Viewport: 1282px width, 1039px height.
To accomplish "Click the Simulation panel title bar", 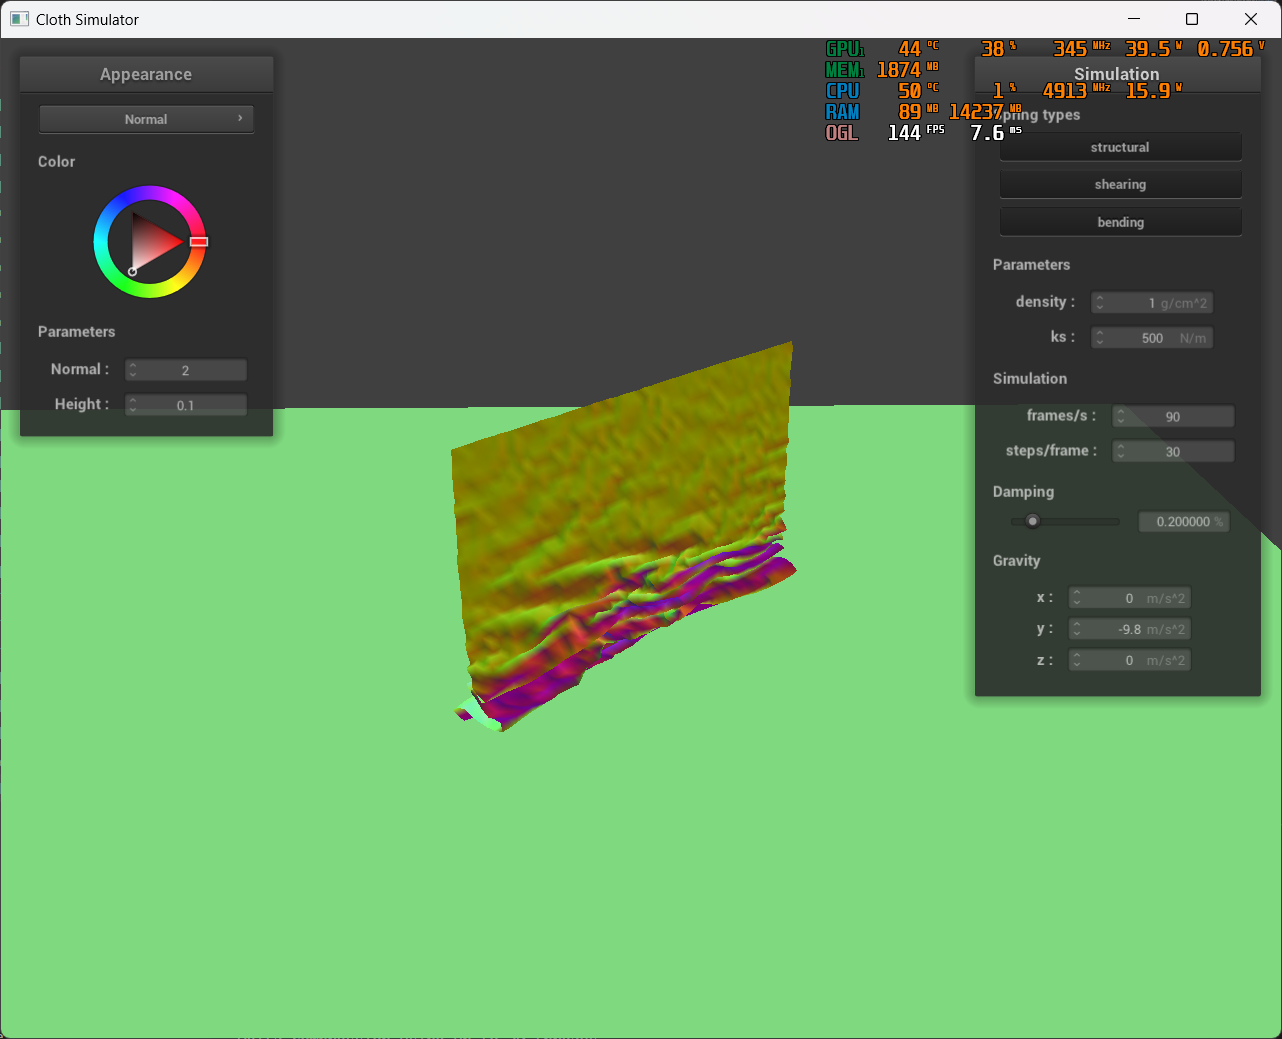I will [1117, 74].
